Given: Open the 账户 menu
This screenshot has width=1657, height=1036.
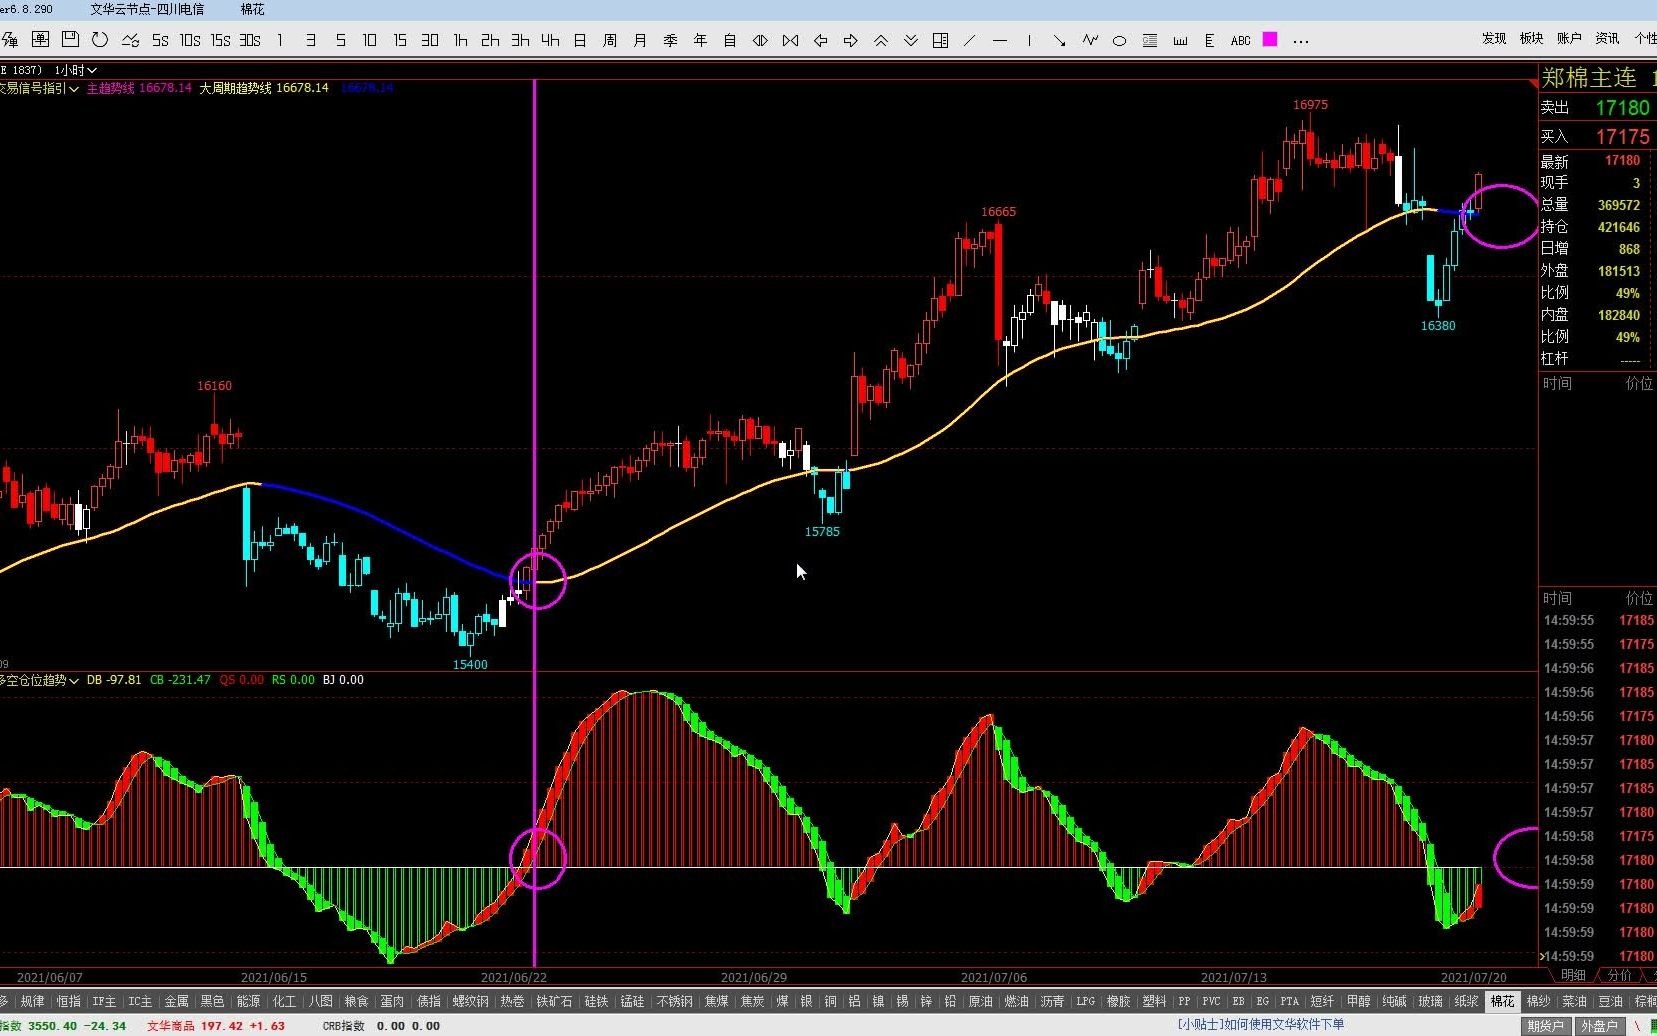Looking at the screenshot, I should coord(1569,38).
